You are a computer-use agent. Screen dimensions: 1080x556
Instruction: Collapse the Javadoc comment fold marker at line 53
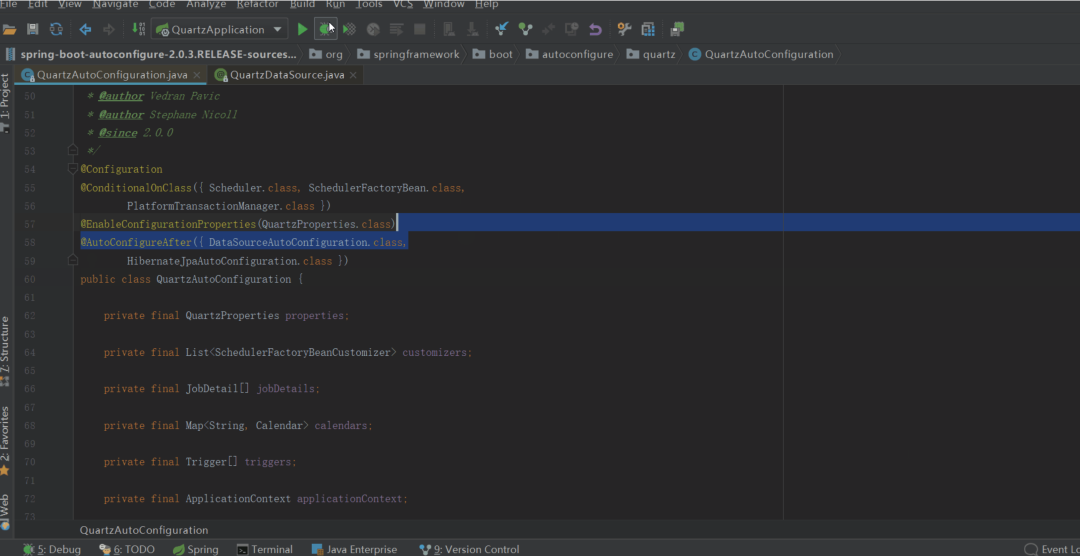pos(72,150)
